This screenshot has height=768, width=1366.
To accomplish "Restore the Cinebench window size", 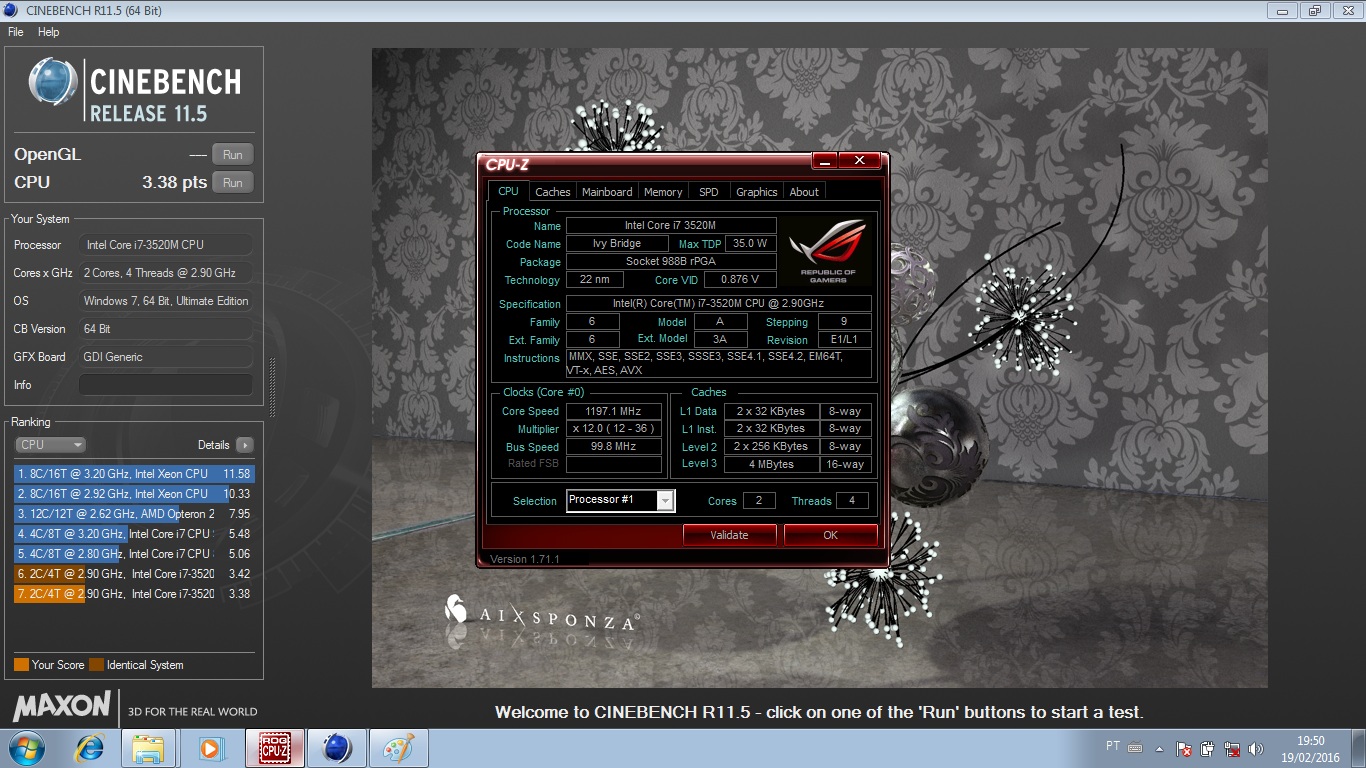I will coord(1315,11).
